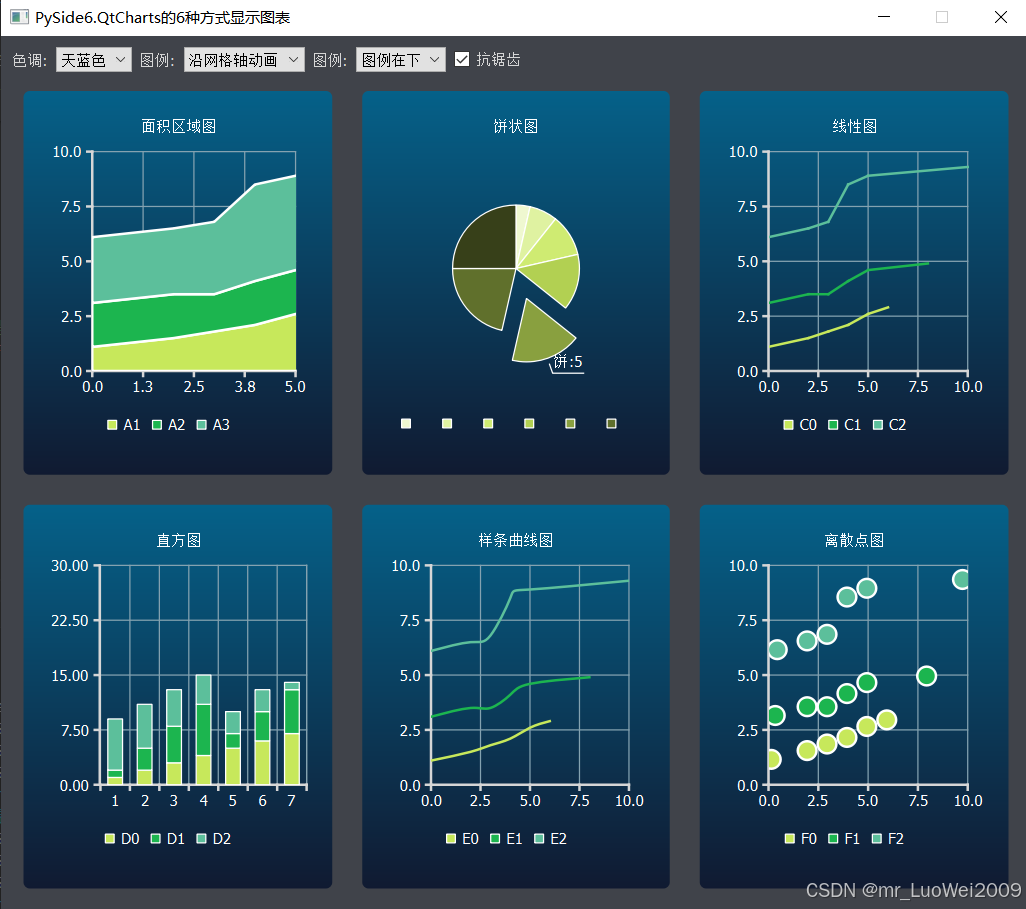Click the D1 legend marker in bar chart
The image size is (1026, 909).
156,838
